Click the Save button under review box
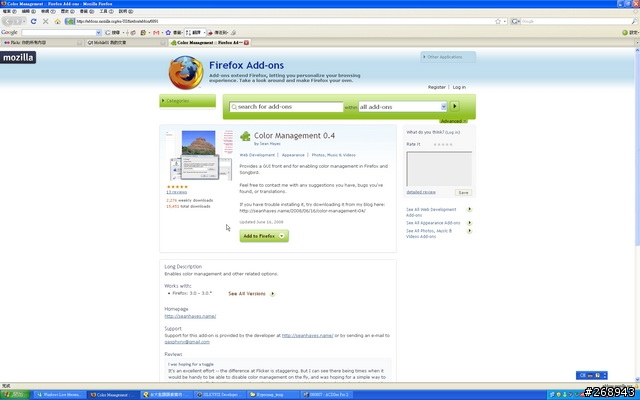640x400 pixels. [463, 192]
